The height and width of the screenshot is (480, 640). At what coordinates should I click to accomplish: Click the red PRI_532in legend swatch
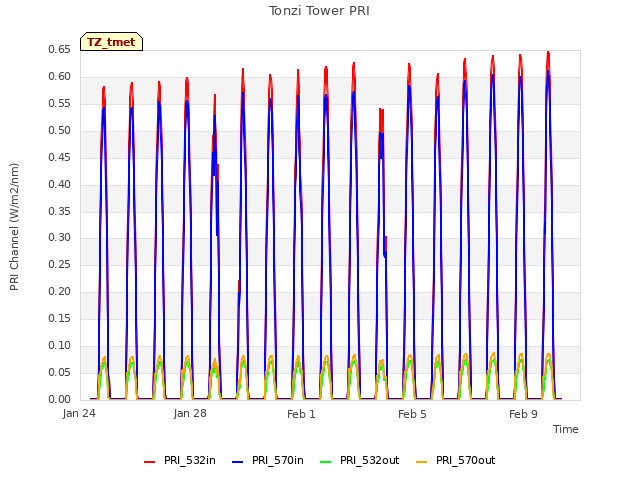point(149,462)
